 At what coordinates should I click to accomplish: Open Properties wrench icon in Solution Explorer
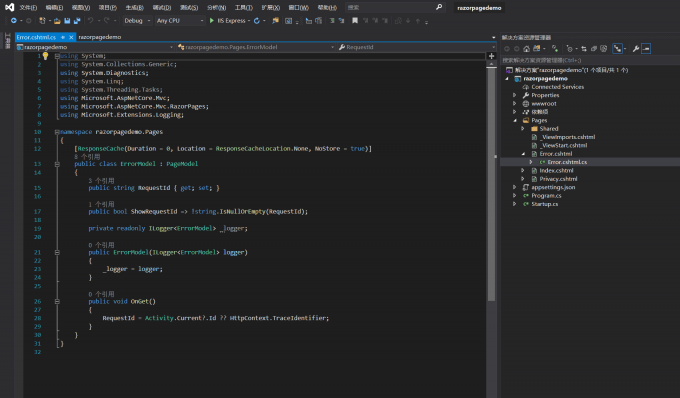(636, 49)
